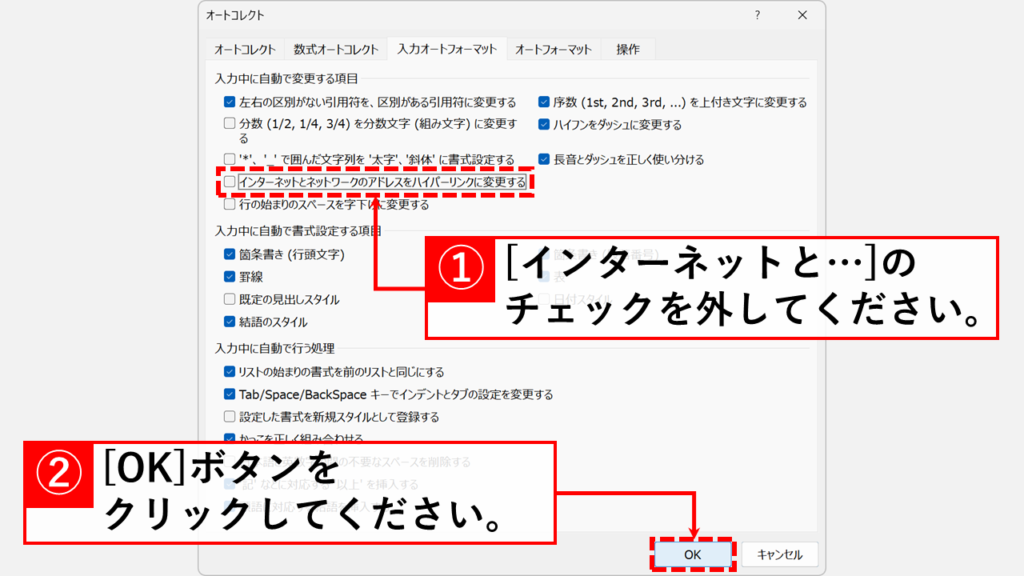
Task: Uncheck 箇条書き (行頭文字) checkbox
Action: [229, 254]
